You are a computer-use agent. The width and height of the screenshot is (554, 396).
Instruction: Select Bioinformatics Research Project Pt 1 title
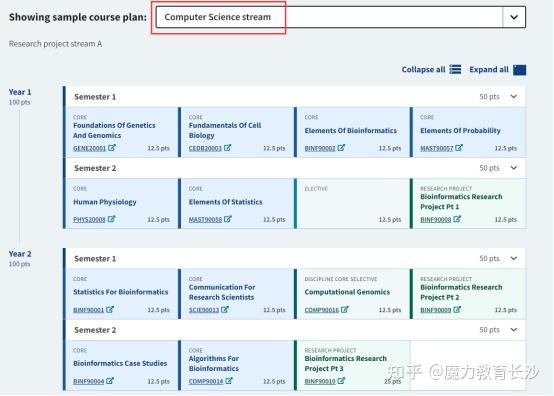point(461,201)
